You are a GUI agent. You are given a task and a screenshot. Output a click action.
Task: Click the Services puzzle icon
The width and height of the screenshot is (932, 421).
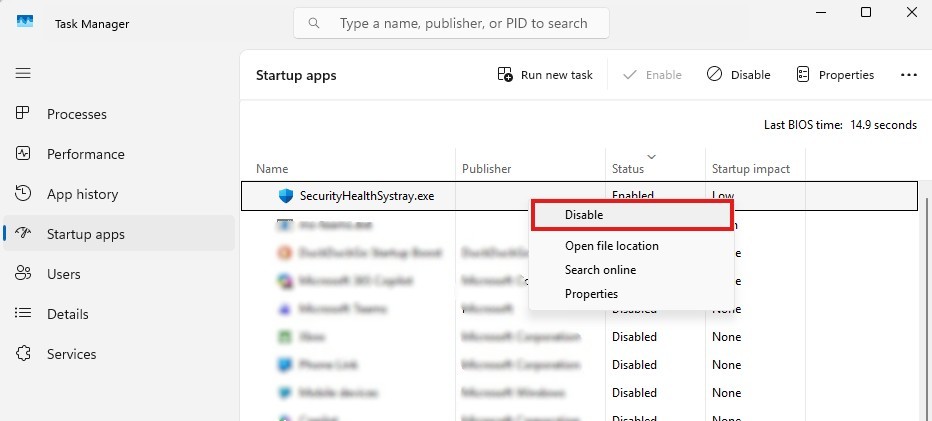tap(23, 353)
